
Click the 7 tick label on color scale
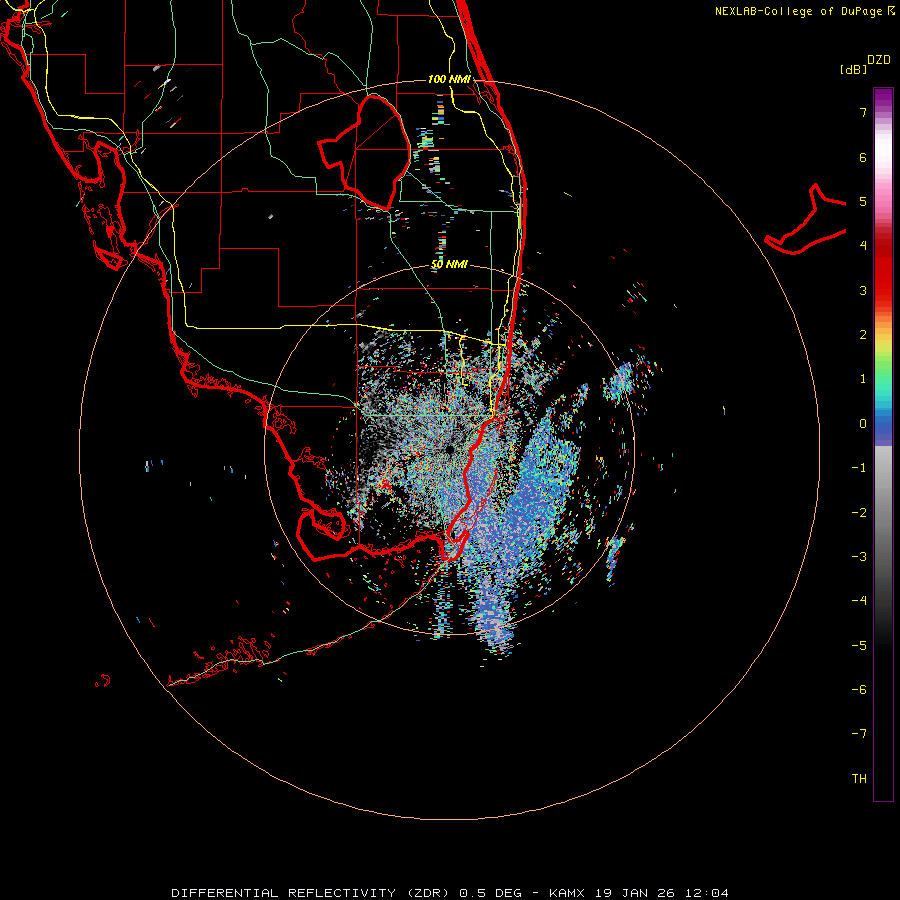[x=863, y=112]
